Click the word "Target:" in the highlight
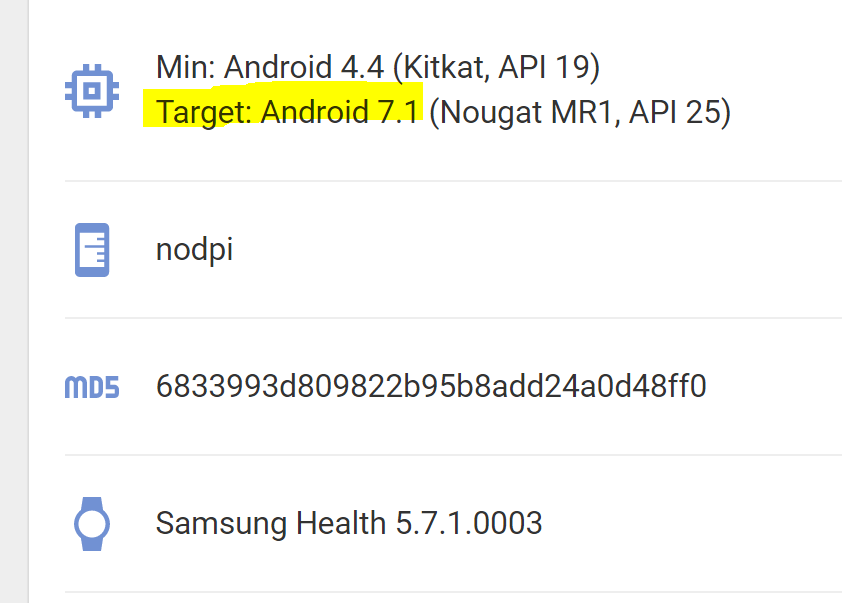The width and height of the screenshot is (842, 603). [x=203, y=111]
